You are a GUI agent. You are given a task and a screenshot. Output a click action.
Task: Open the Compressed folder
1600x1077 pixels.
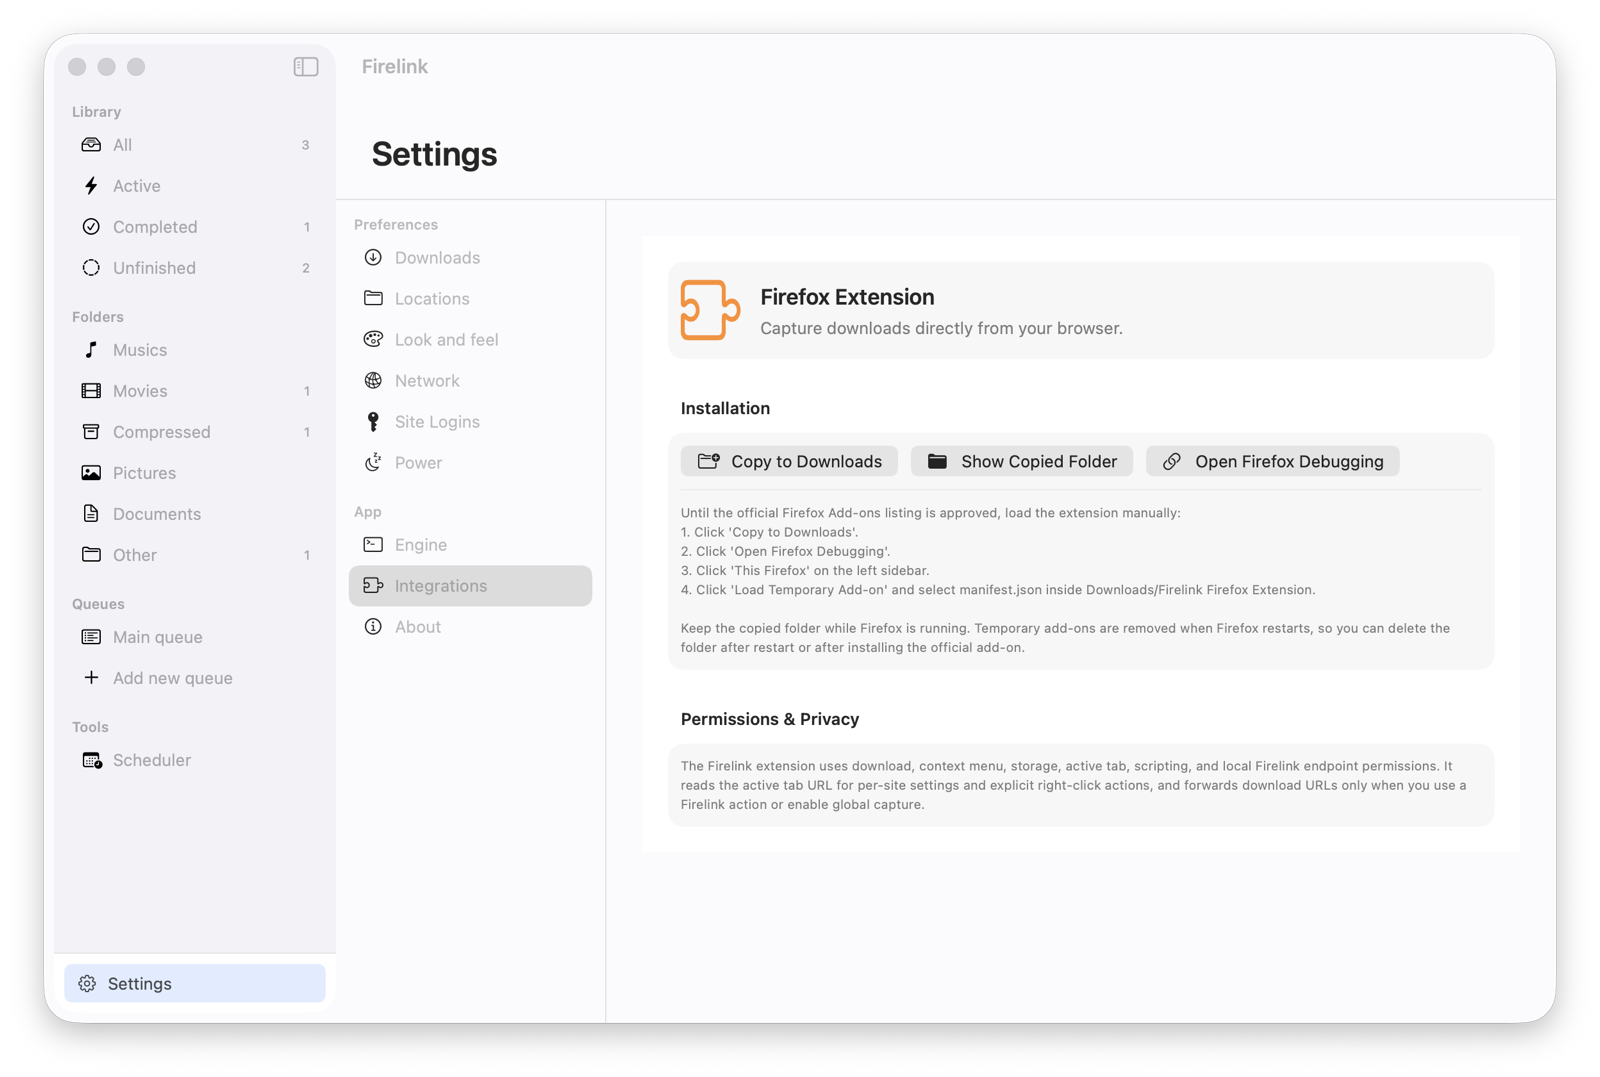pos(195,432)
